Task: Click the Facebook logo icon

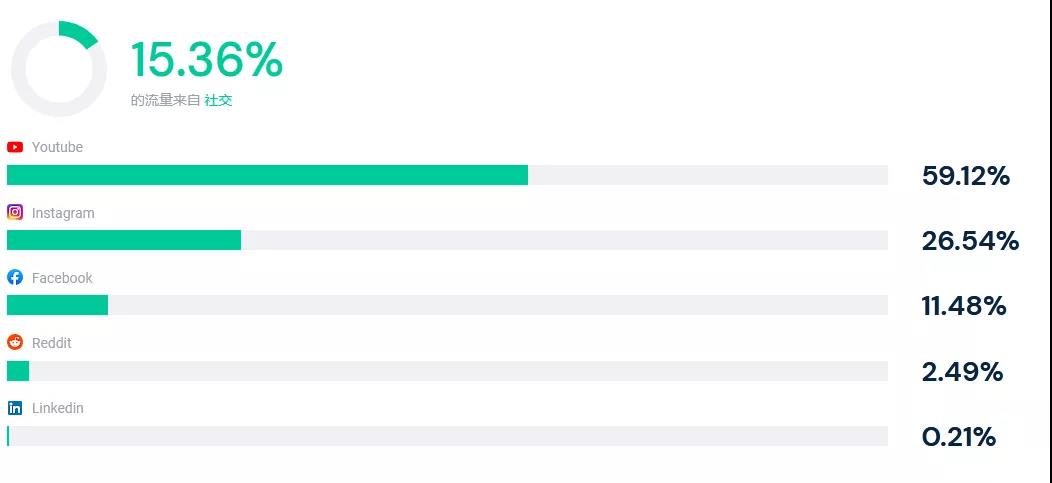Action: [x=15, y=278]
